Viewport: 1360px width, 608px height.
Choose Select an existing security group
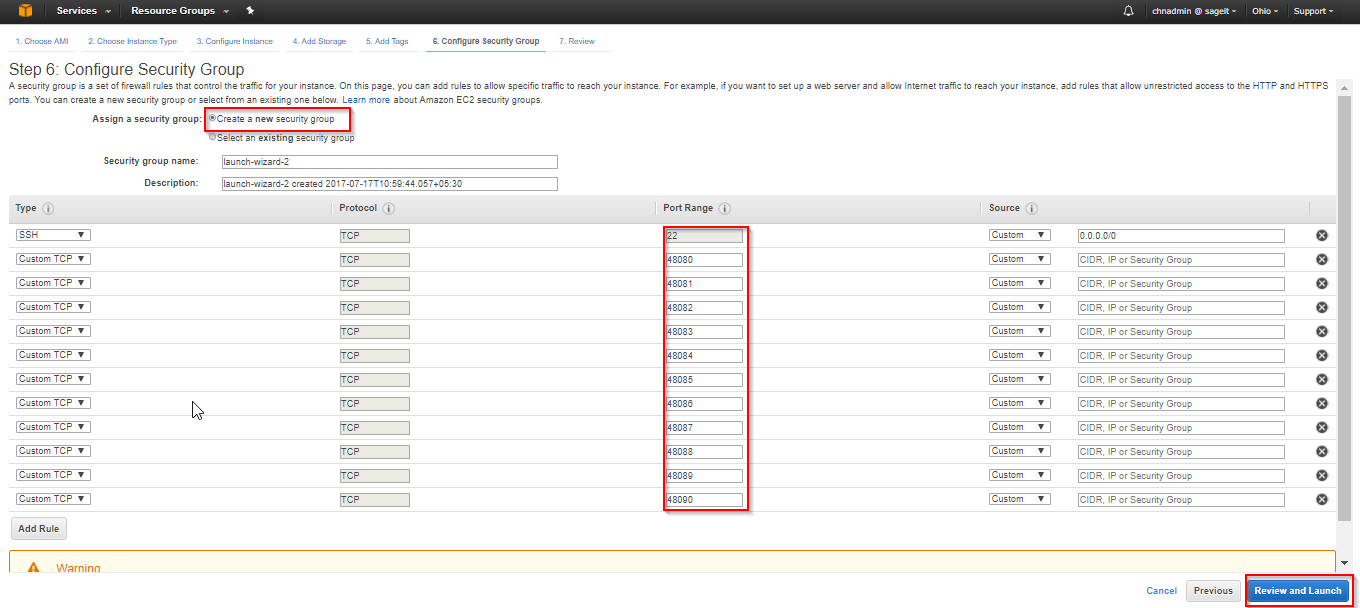point(213,137)
